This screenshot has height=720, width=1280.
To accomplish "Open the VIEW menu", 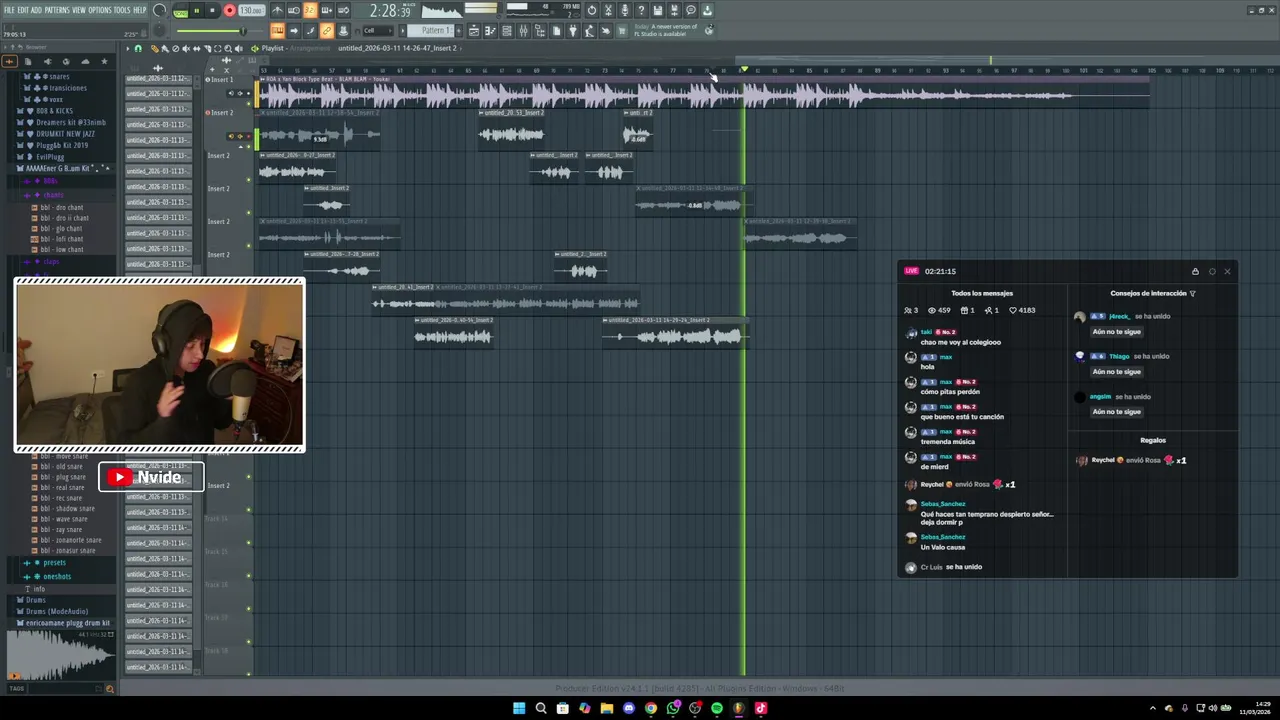I will click(79, 10).
